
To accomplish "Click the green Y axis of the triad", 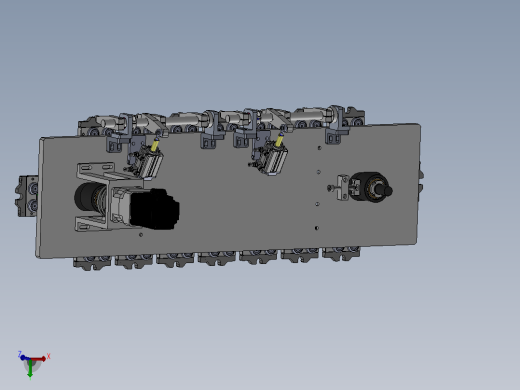I will (x=30, y=369).
